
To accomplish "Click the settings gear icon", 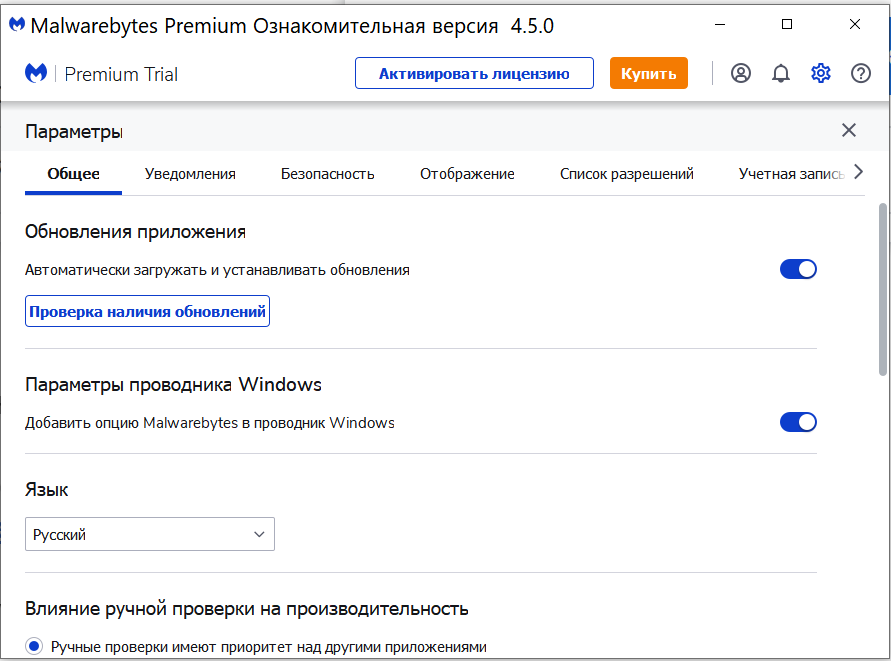I will tap(821, 73).
